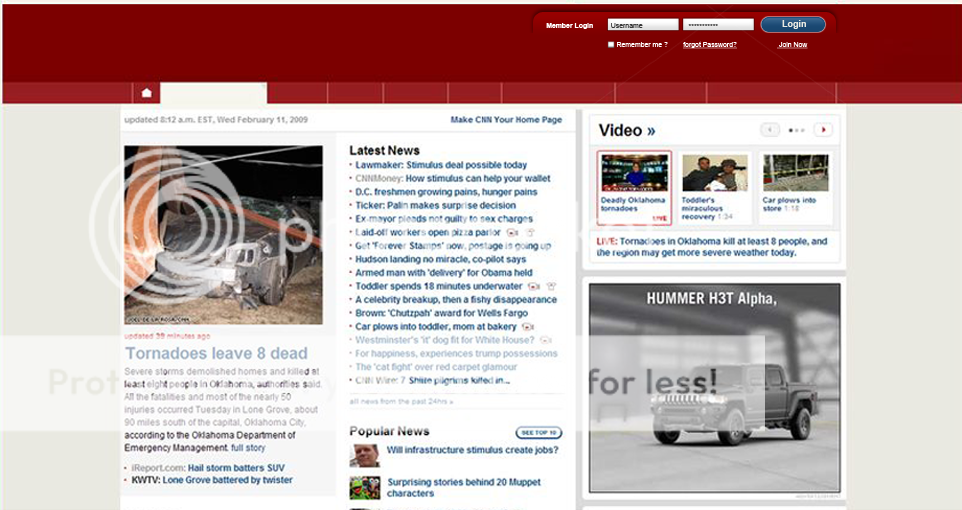Open 'CNN Wire: 7 Shiite pilgrims killed in...'
The width and height of the screenshot is (962, 510).
[433, 381]
